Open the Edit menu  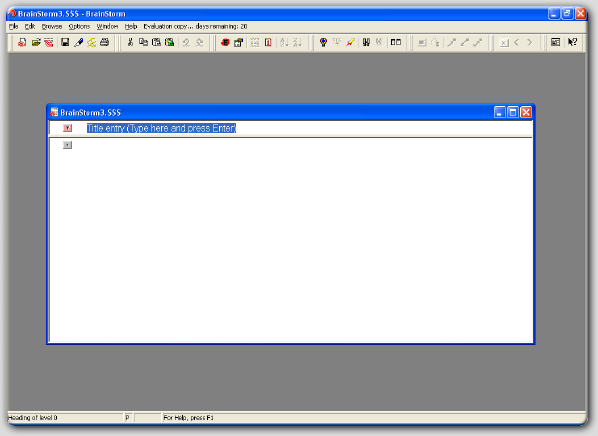click(30, 26)
